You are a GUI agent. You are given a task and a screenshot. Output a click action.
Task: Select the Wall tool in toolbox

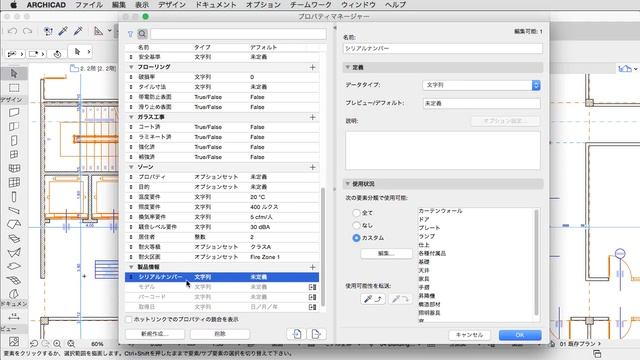pyautogui.click(x=14, y=112)
